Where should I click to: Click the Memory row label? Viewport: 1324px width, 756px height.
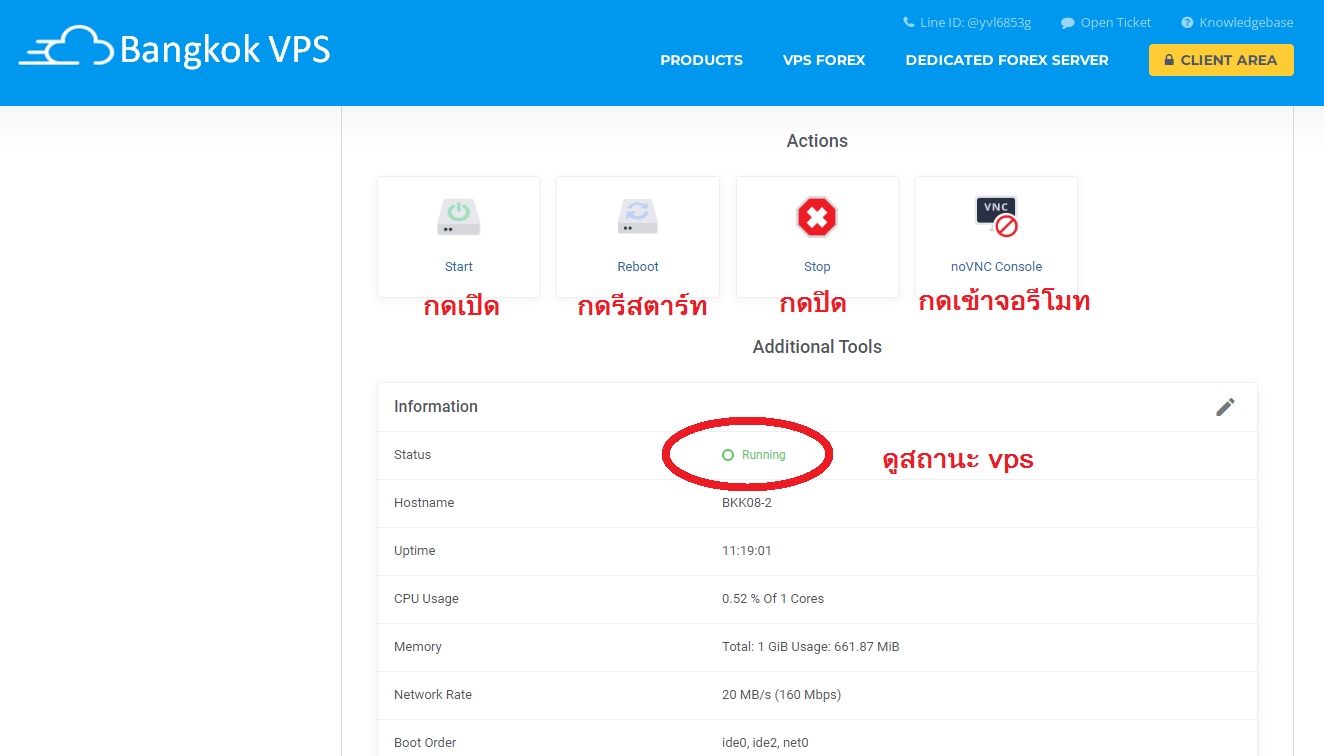click(x=418, y=647)
